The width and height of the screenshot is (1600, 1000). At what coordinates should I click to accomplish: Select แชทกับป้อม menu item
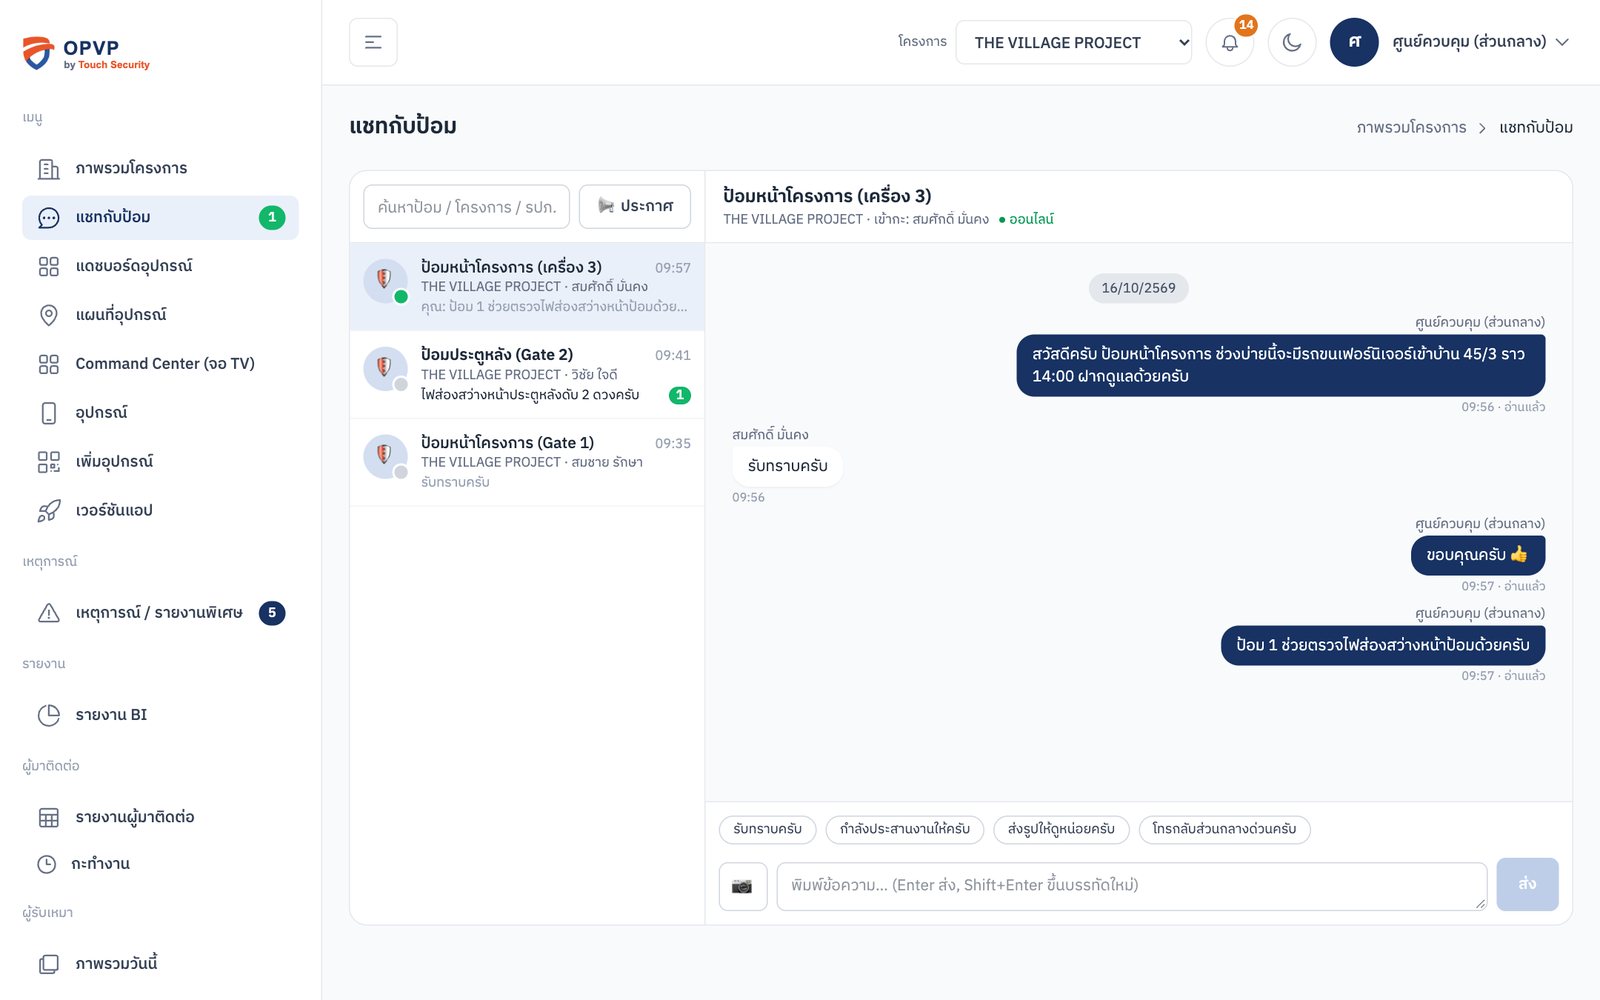[160, 217]
